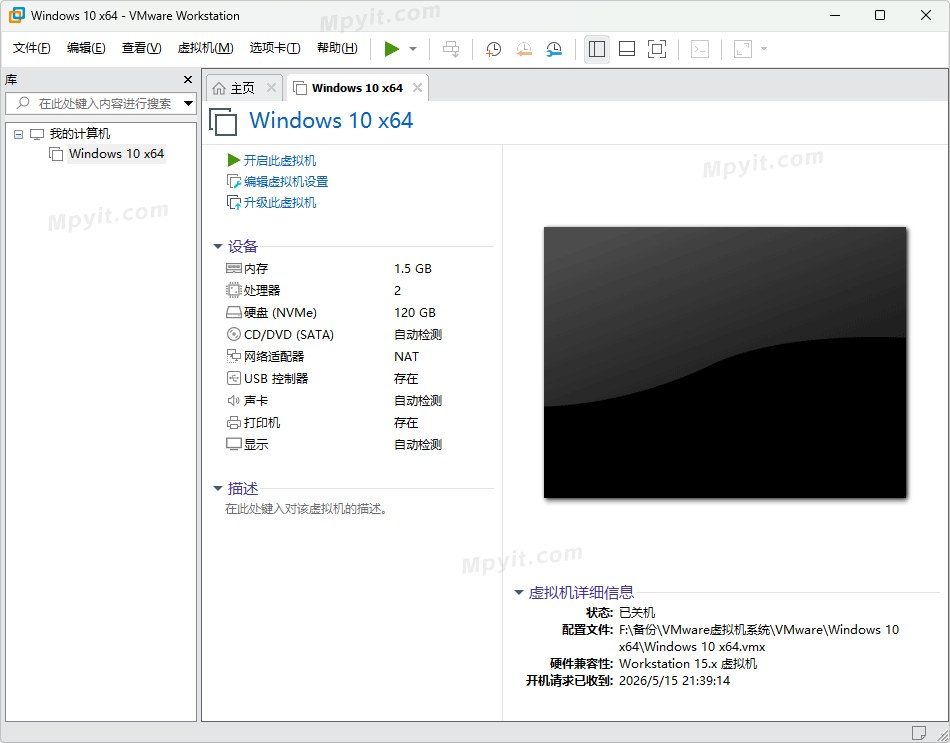The width and height of the screenshot is (950, 743).
Task: Click Send Ctrl+Alt+Del toolbar icon
Action: 451,48
